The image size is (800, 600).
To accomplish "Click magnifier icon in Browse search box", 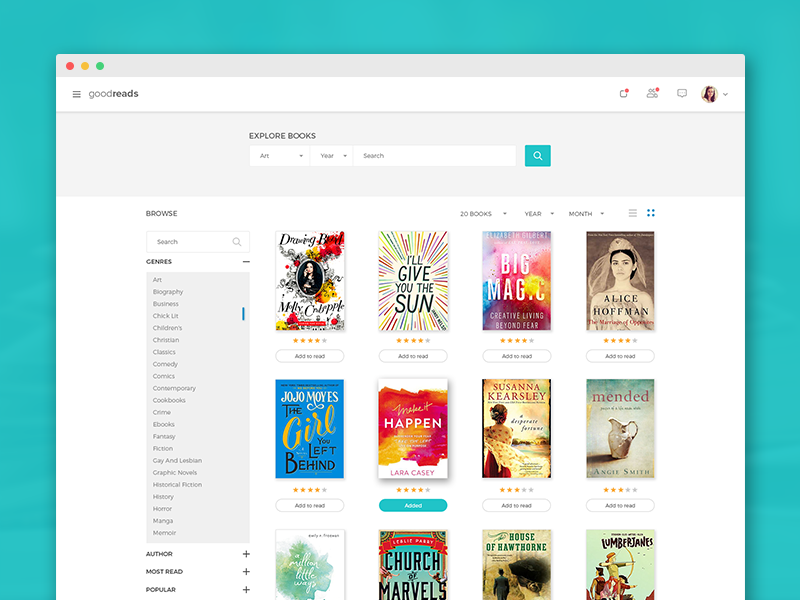I will point(237,242).
